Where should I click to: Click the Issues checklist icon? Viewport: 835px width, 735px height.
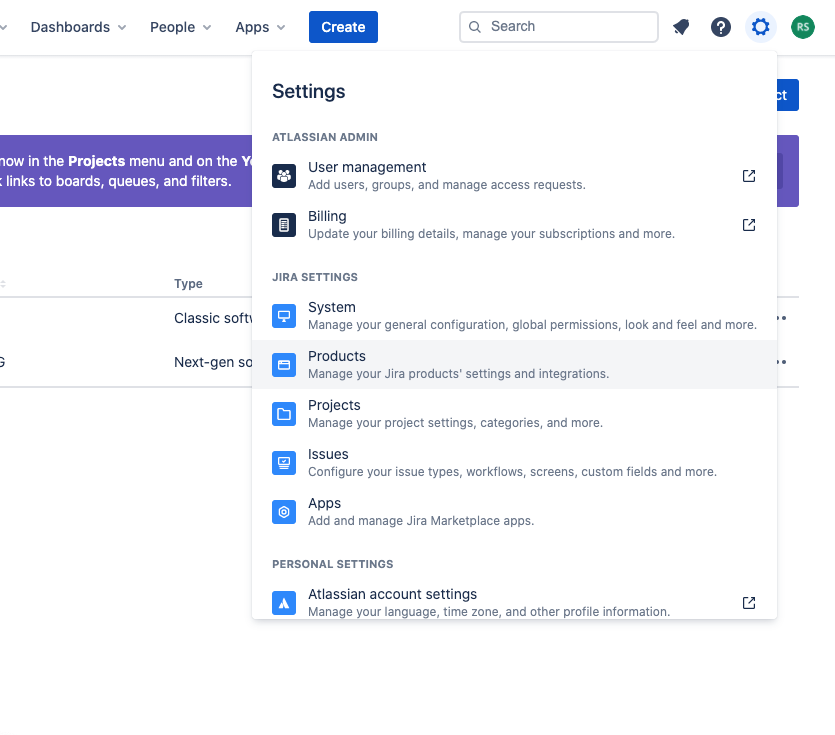(x=284, y=463)
